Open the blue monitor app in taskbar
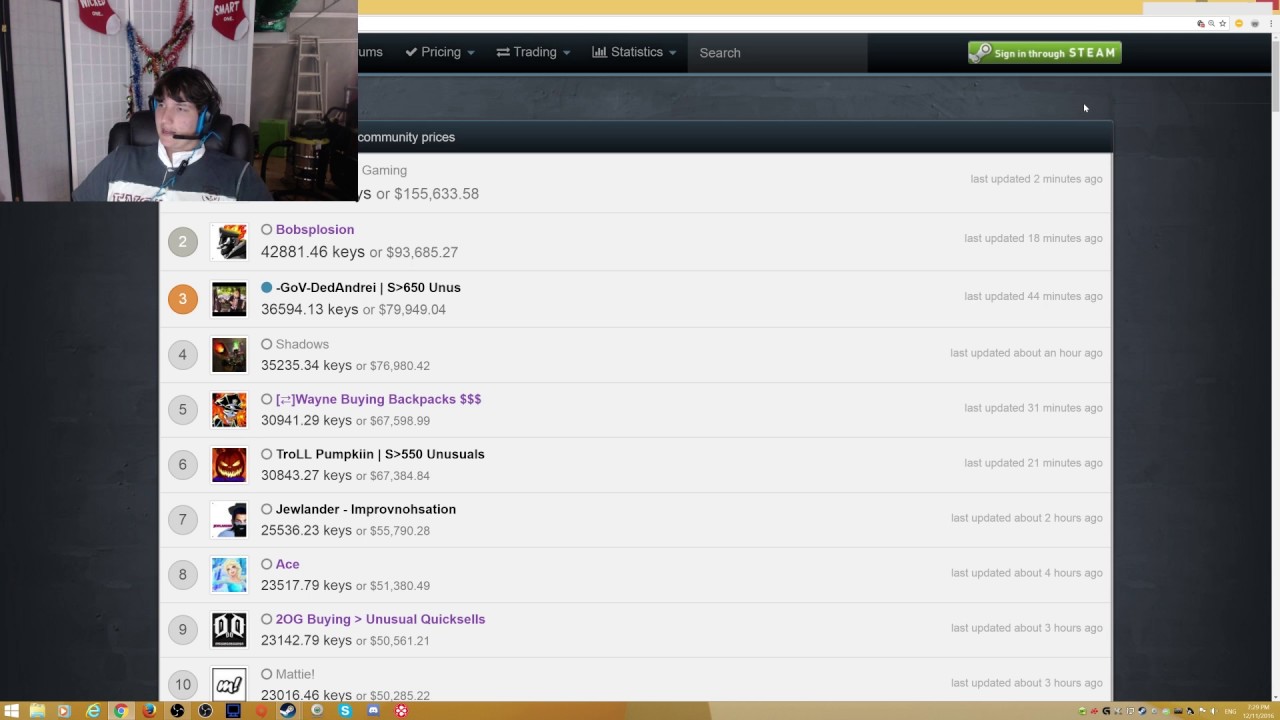 click(233, 711)
